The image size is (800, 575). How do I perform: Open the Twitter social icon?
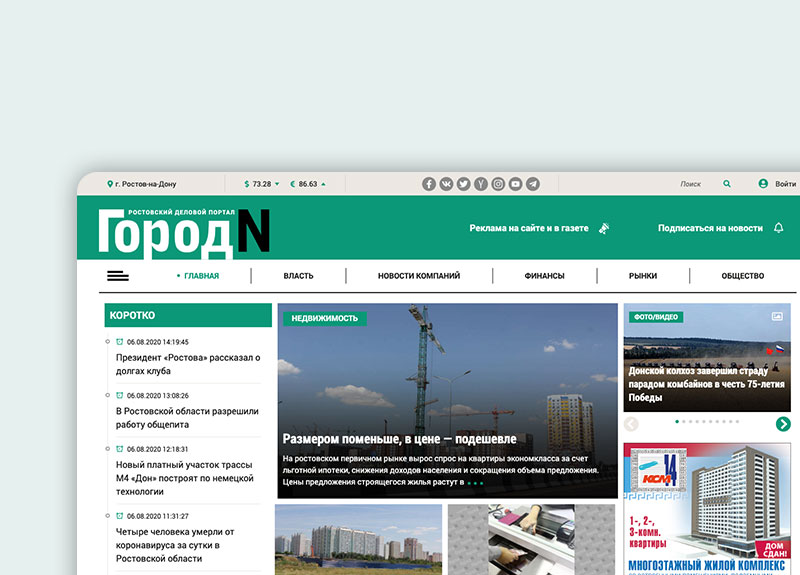pos(464,184)
